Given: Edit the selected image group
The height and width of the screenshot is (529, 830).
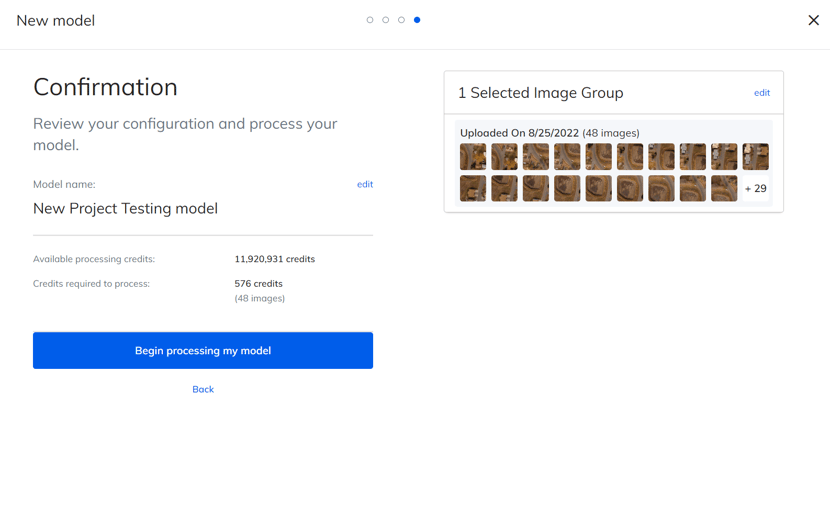Looking at the screenshot, I should coord(761,93).
